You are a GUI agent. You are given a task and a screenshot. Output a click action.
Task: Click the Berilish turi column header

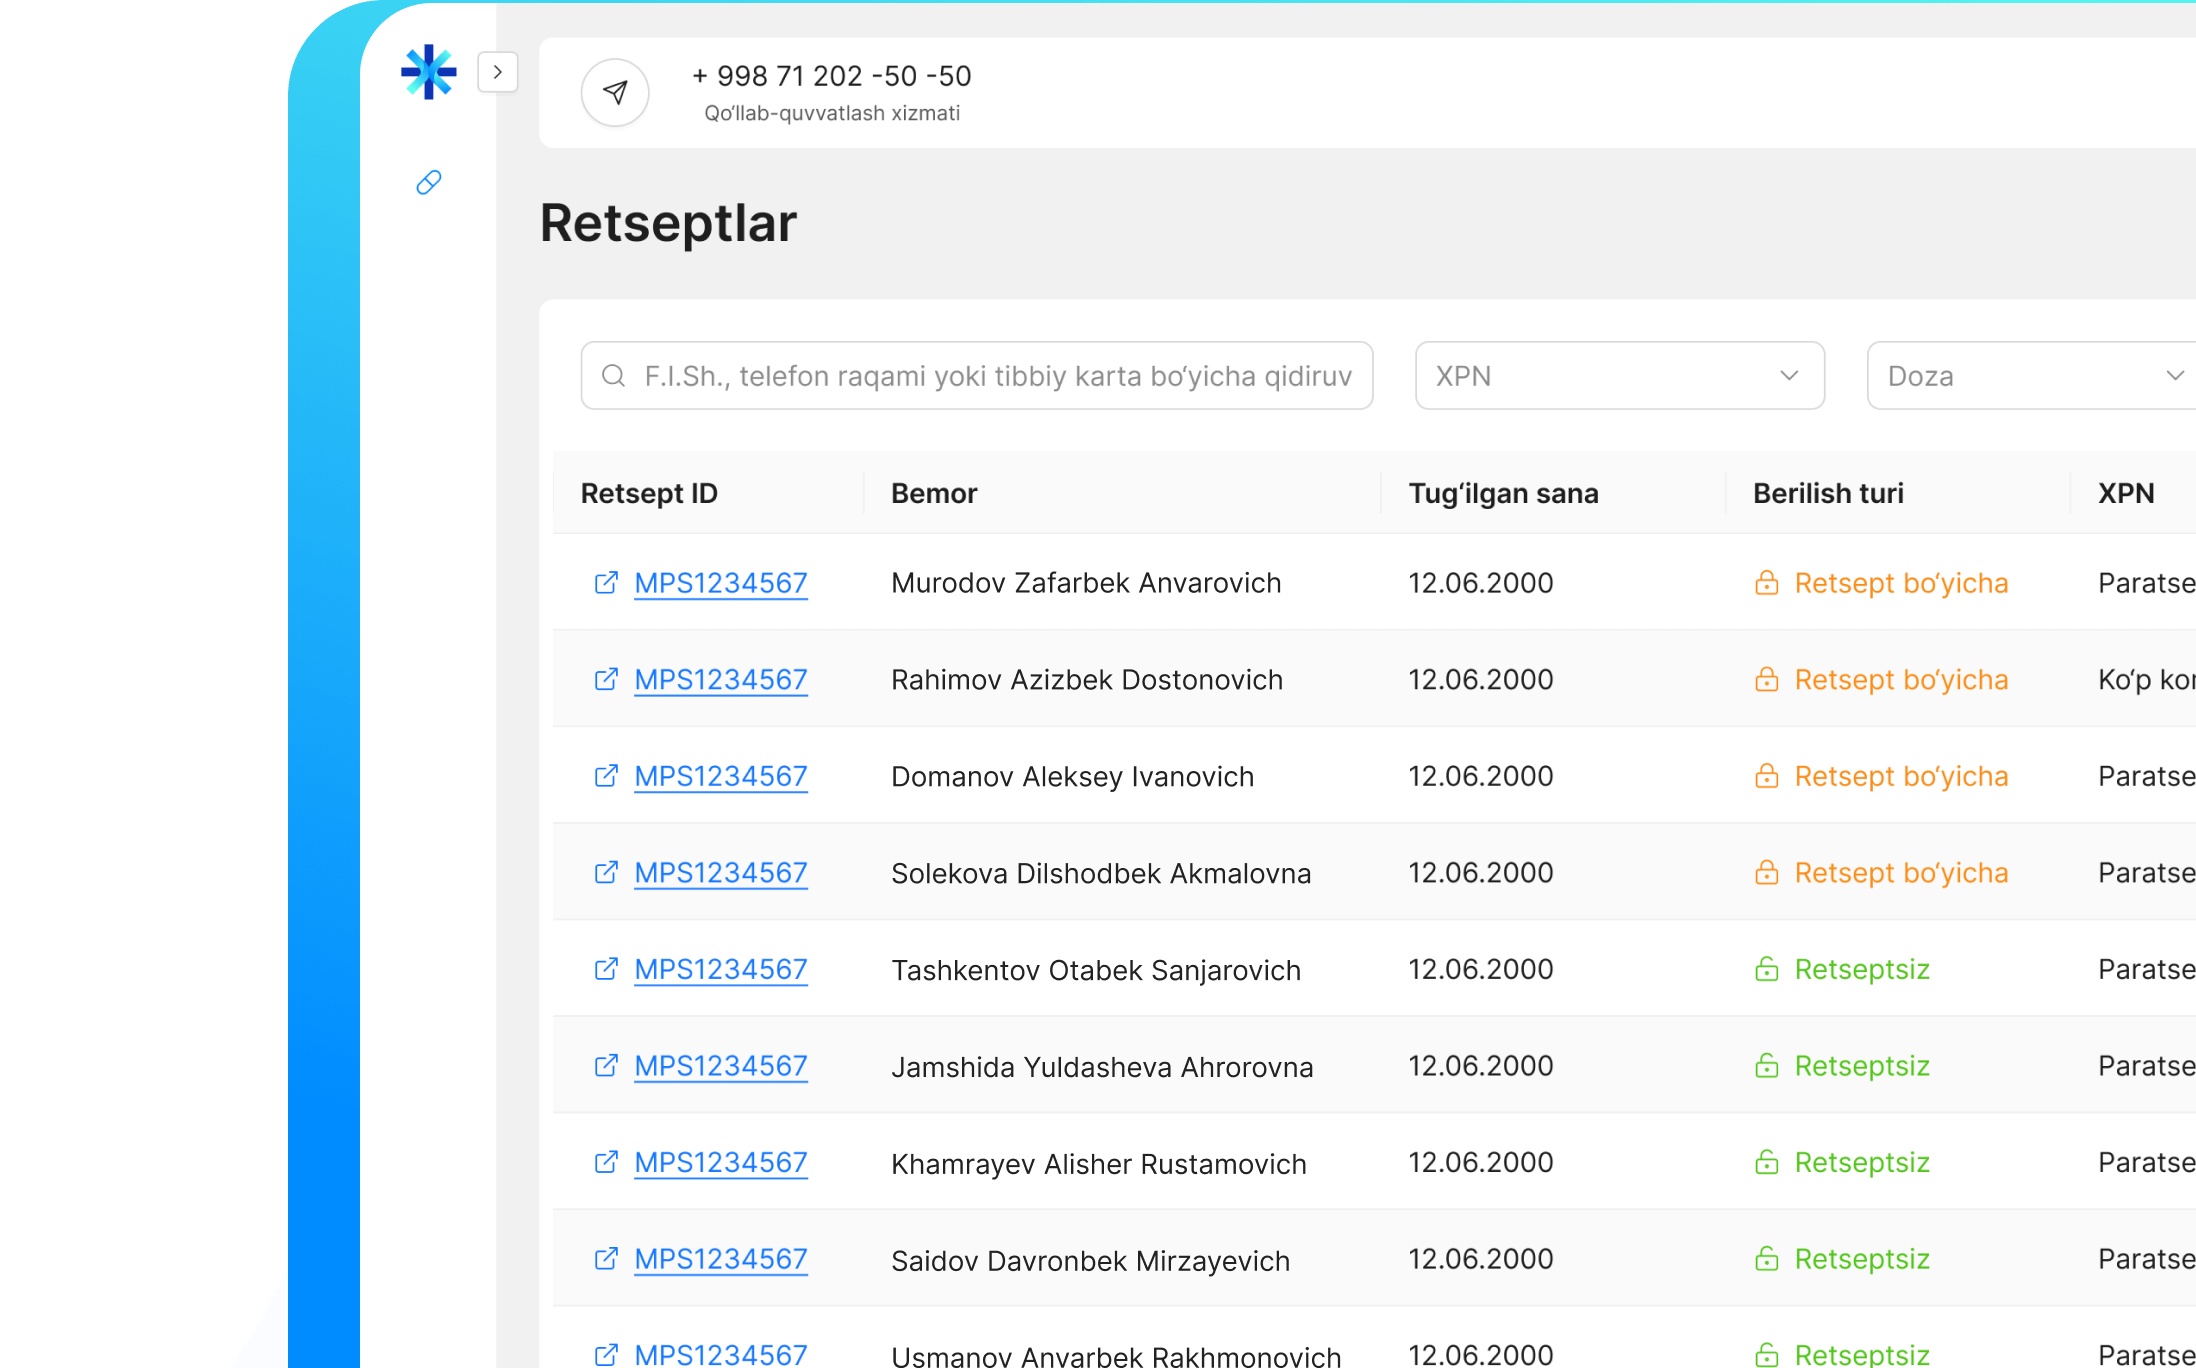pos(1827,493)
